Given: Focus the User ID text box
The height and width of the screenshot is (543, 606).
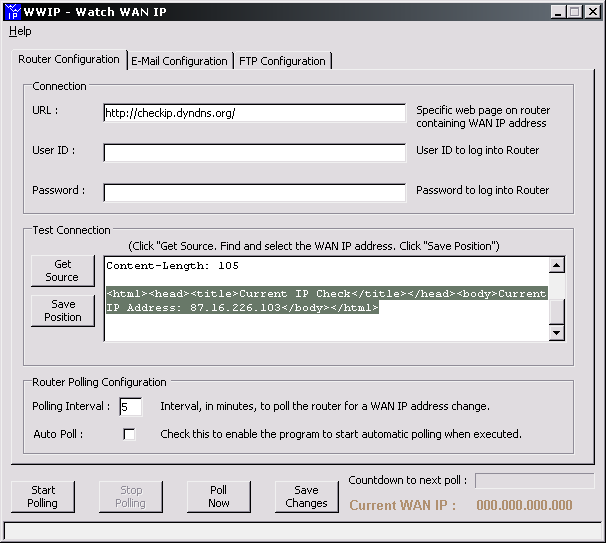Looking at the screenshot, I should pos(254,152).
